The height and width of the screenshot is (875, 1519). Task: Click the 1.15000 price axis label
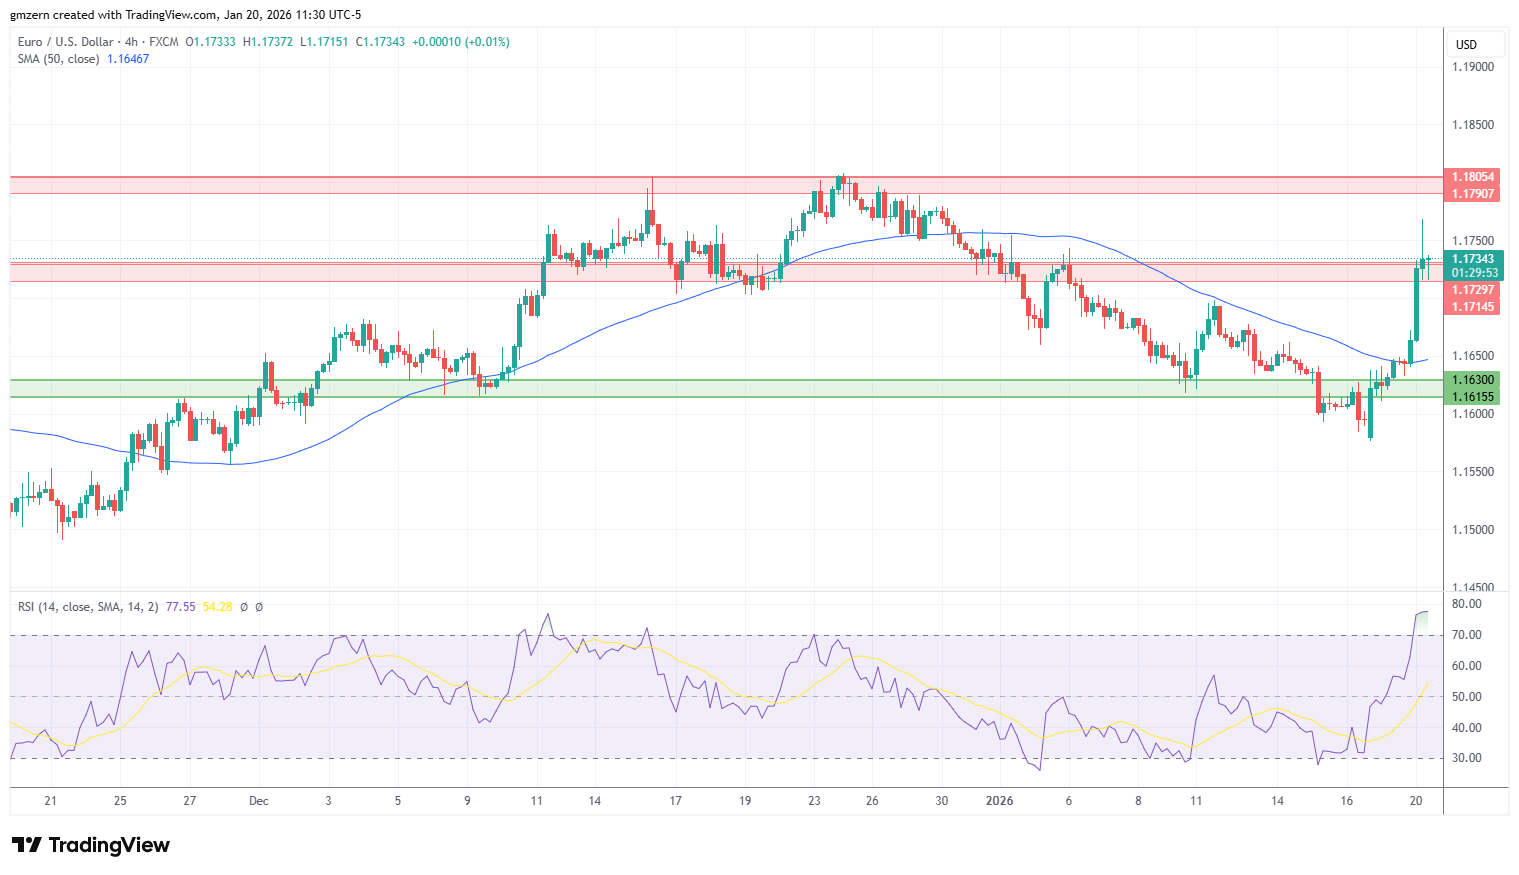pos(1473,530)
